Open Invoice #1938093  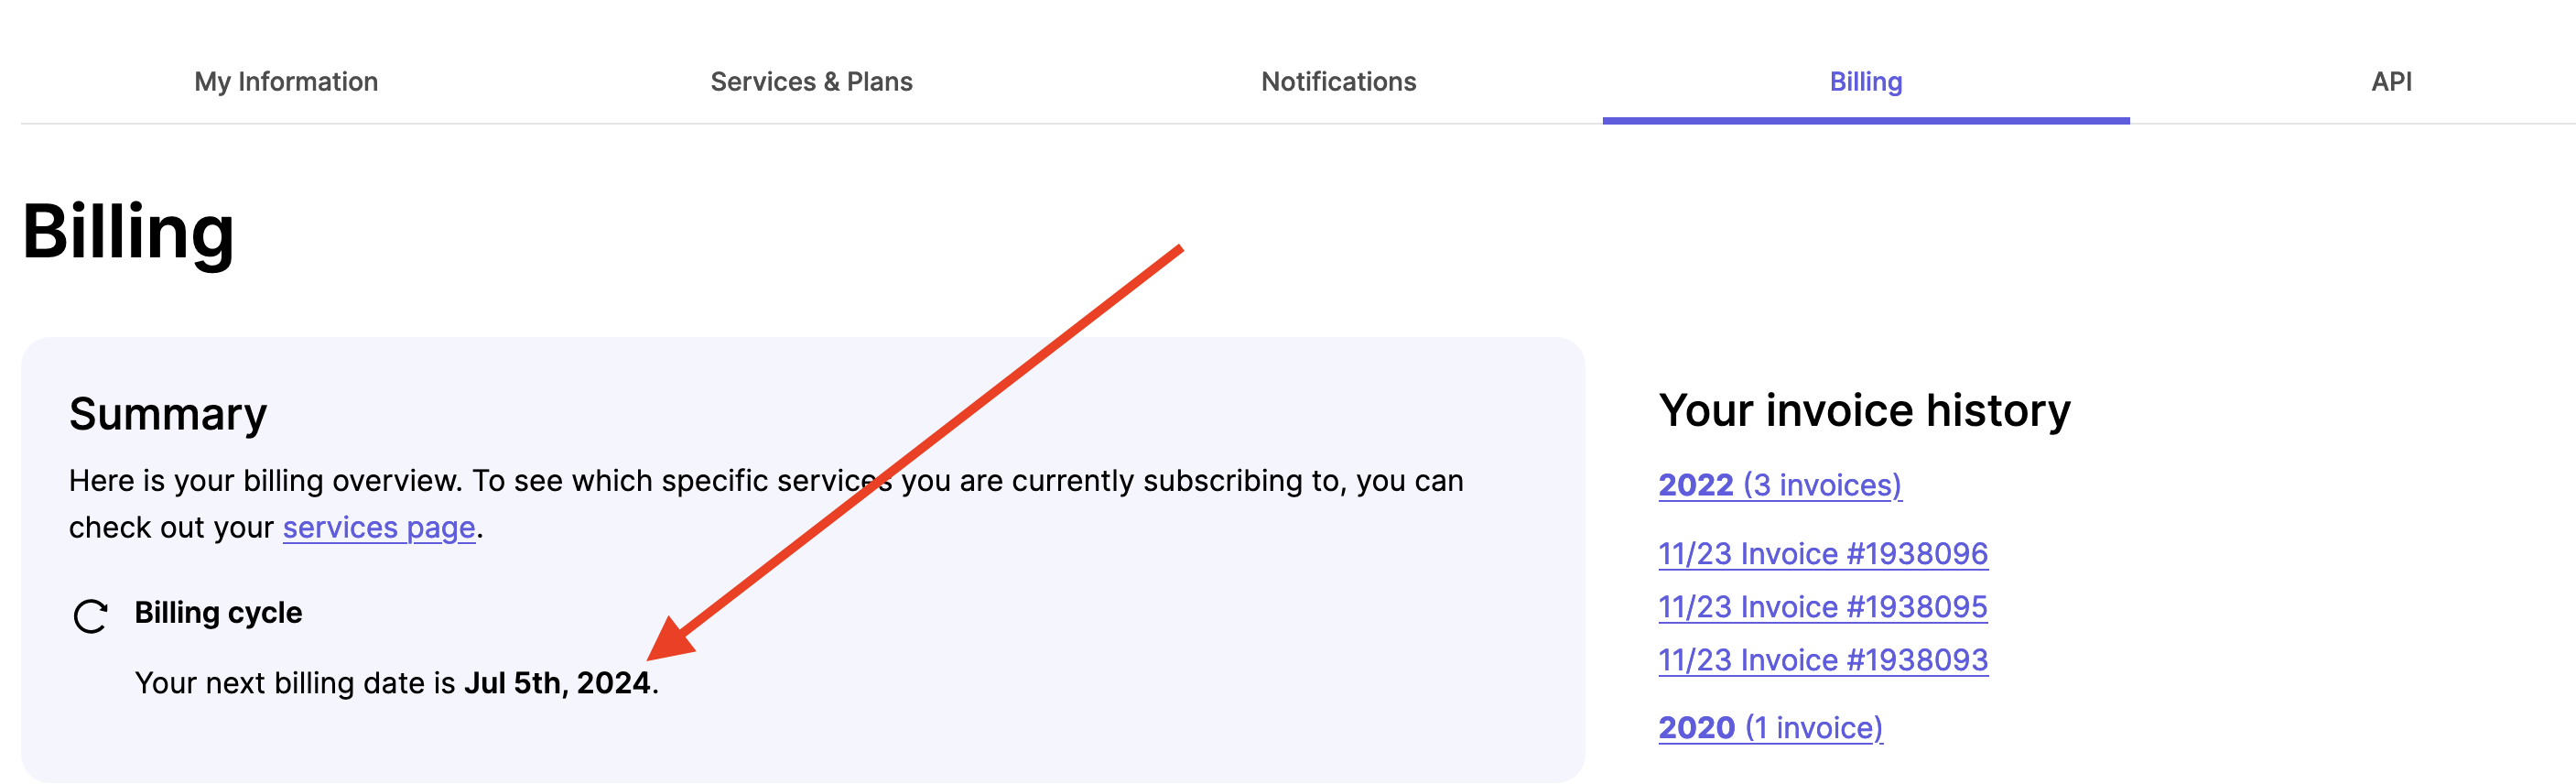pos(1822,659)
